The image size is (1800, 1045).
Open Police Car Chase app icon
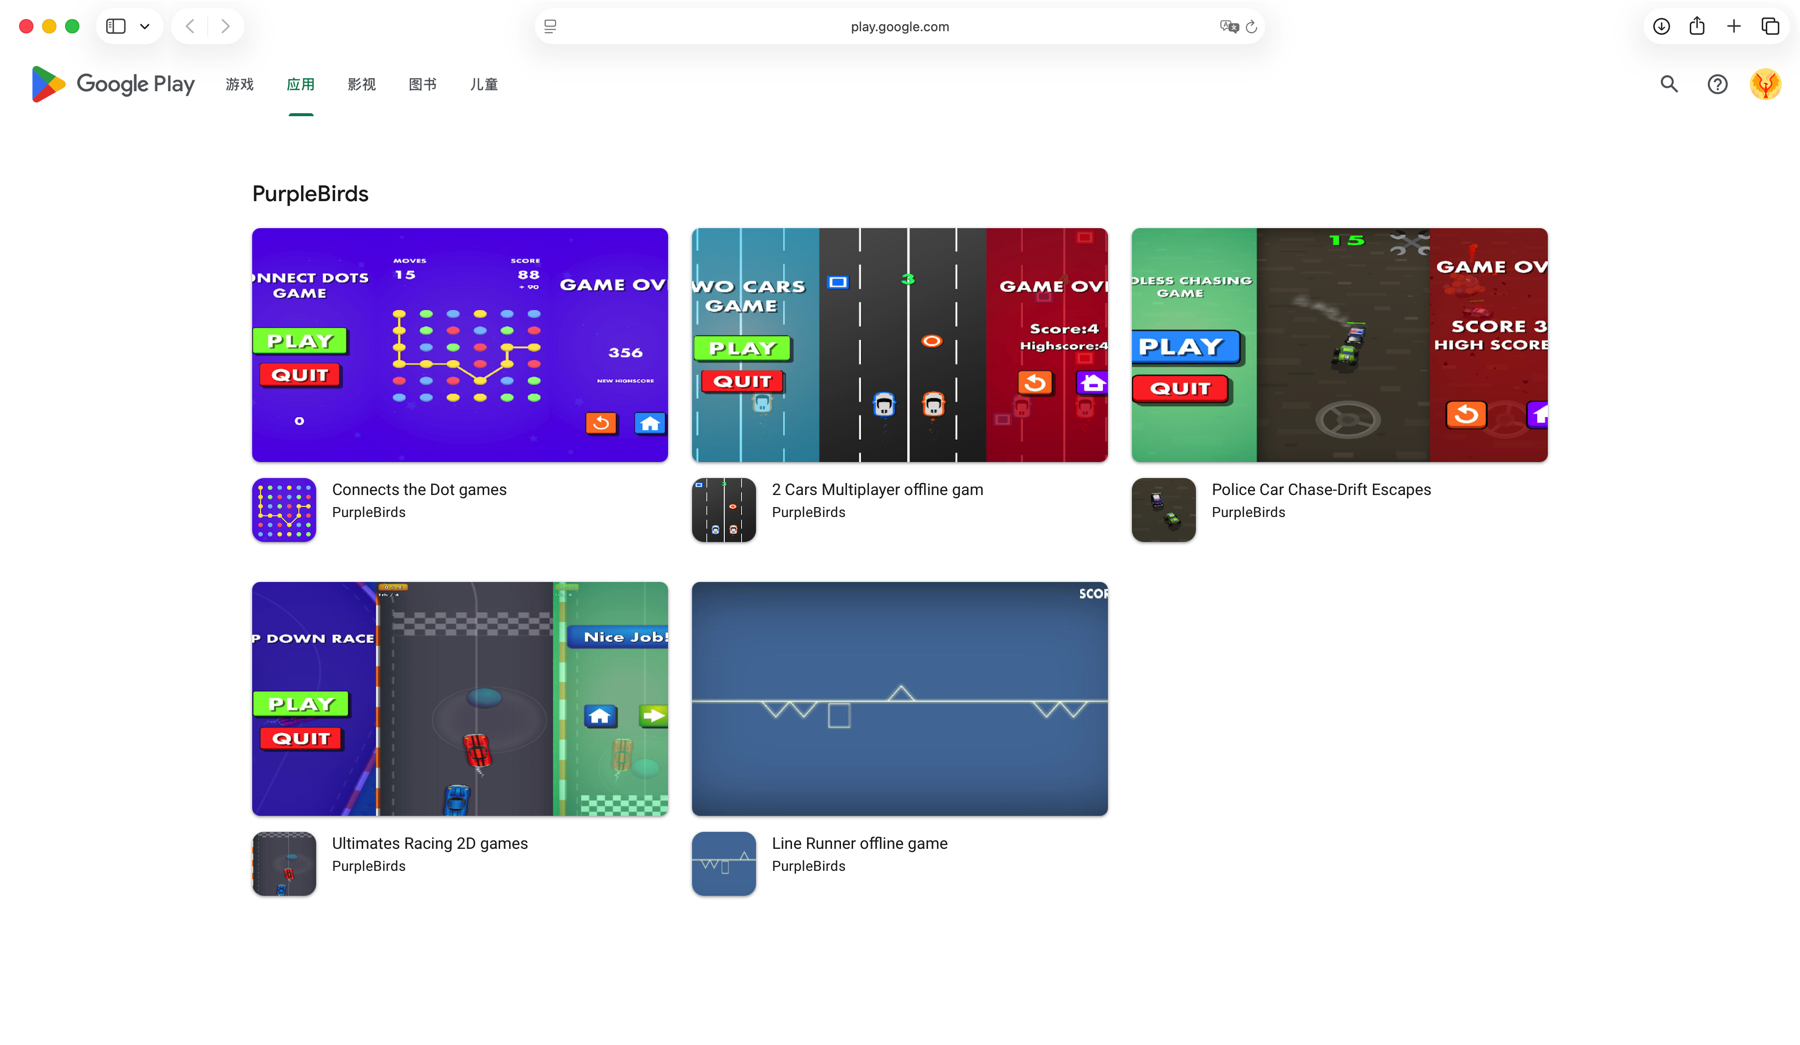tap(1164, 510)
